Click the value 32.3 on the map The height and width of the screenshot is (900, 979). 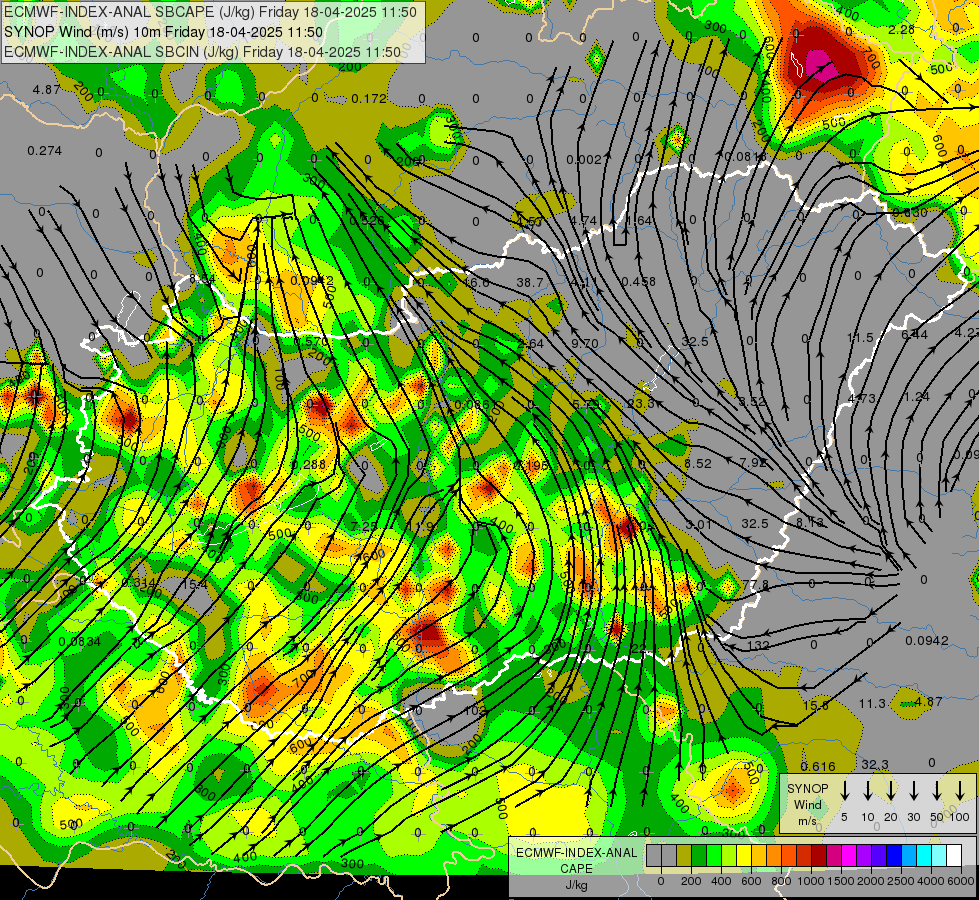[875, 764]
